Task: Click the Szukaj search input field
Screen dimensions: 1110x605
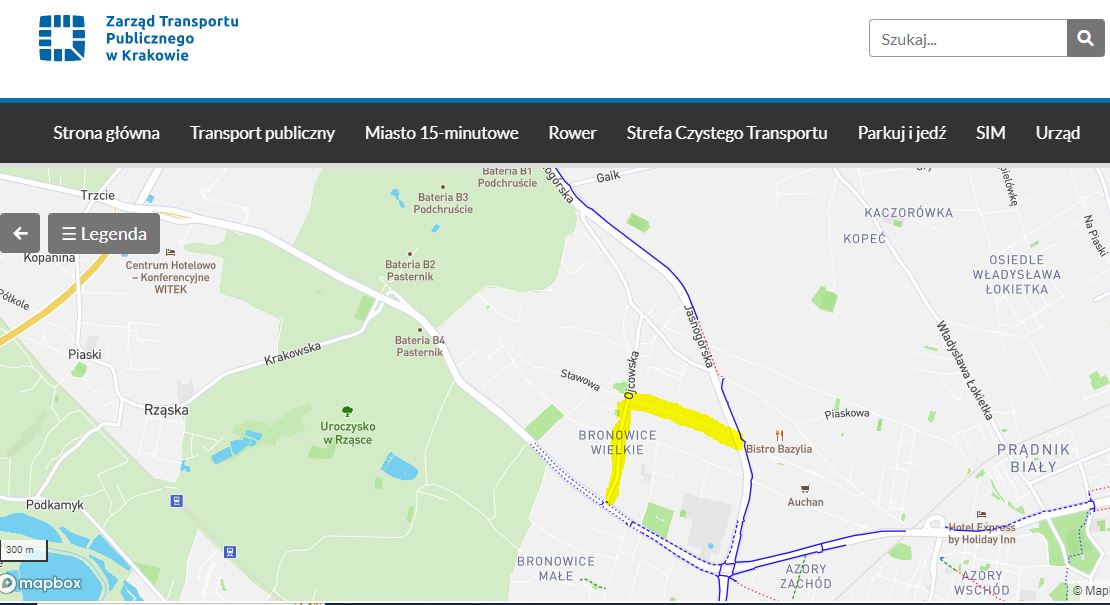Action: (x=968, y=38)
